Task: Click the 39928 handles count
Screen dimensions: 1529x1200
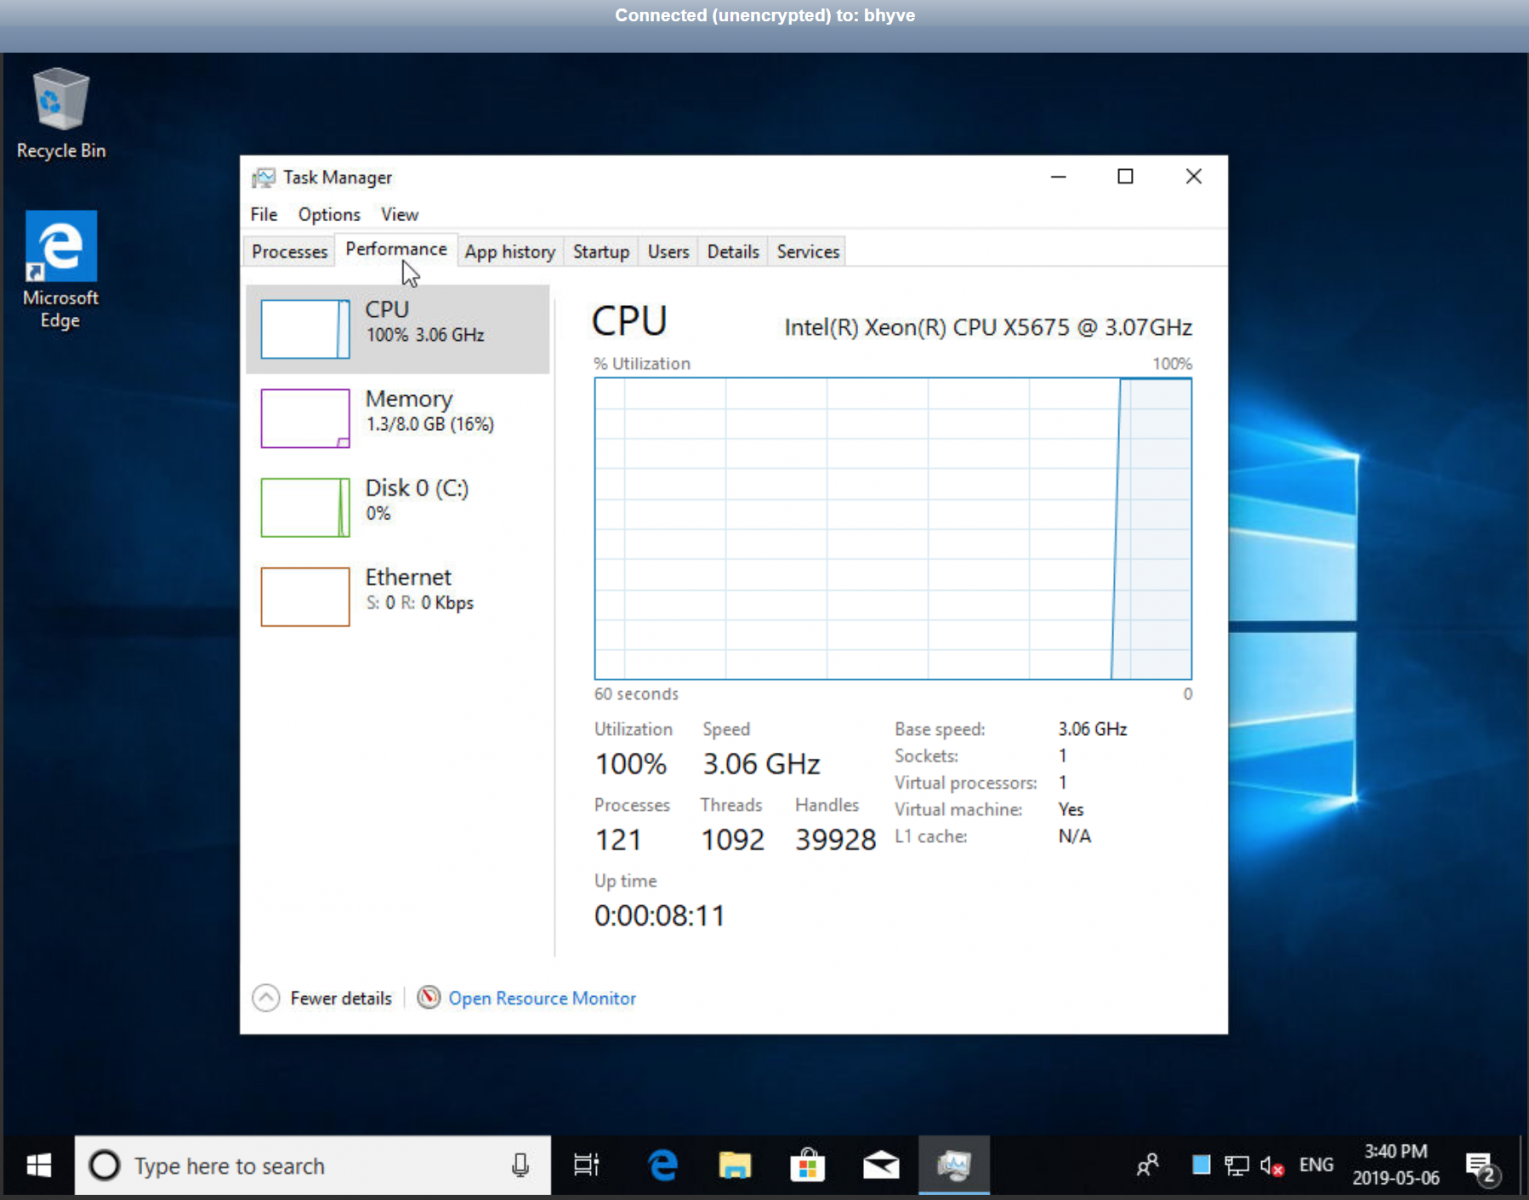Action: [836, 840]
